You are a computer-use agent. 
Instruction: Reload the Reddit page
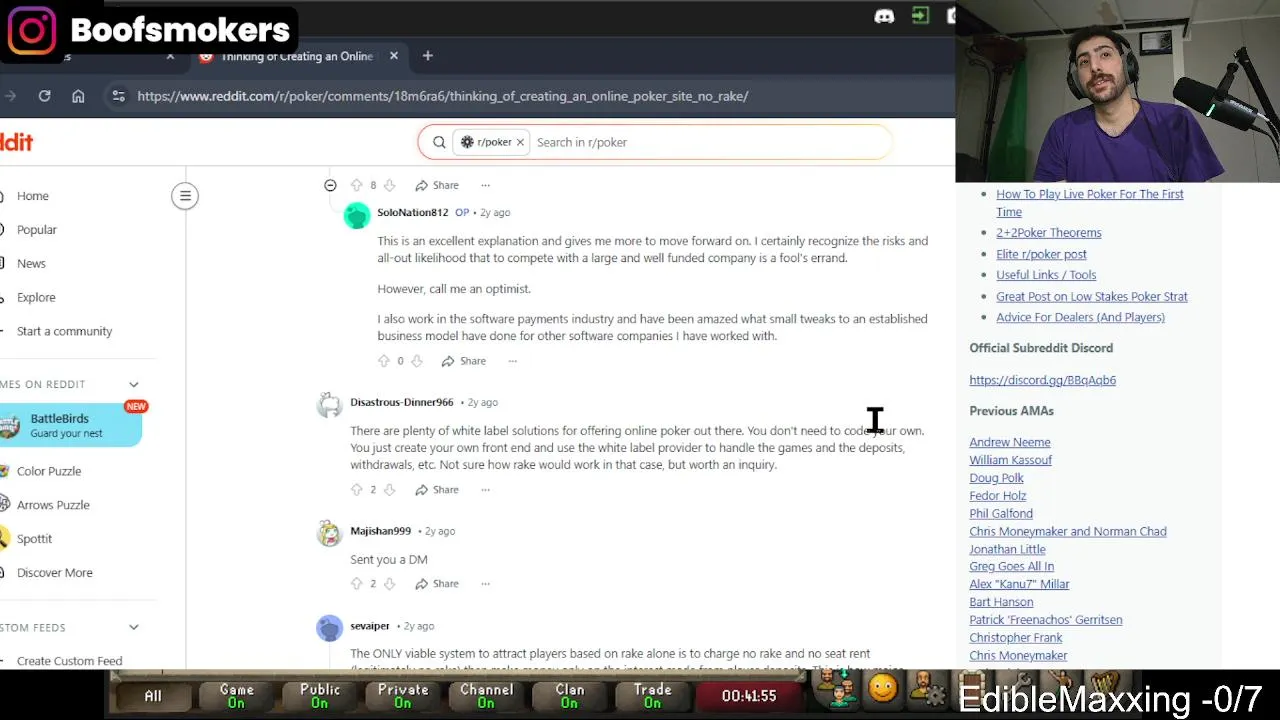tap(44, 96)
